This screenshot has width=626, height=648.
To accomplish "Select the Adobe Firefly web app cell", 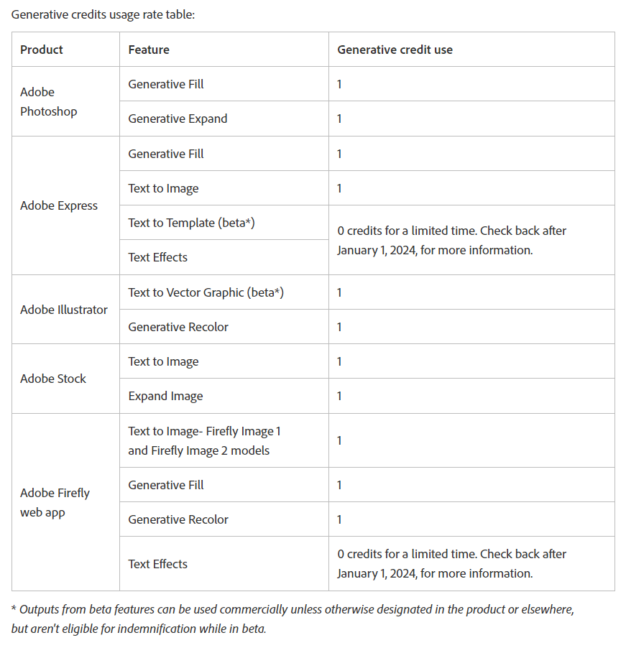I will coord(55,502).
